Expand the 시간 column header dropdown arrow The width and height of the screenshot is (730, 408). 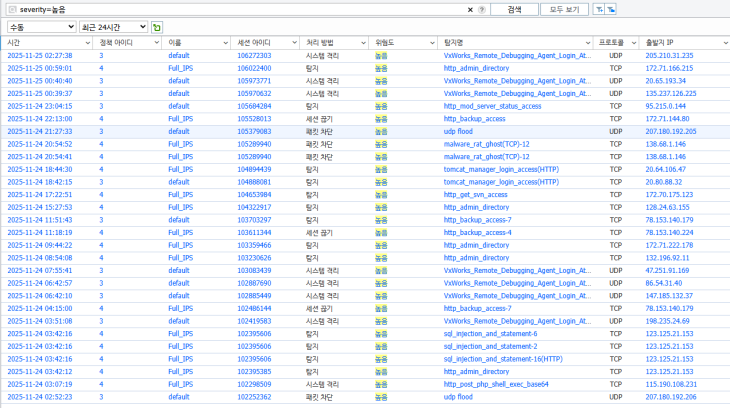tap(88, 43)
